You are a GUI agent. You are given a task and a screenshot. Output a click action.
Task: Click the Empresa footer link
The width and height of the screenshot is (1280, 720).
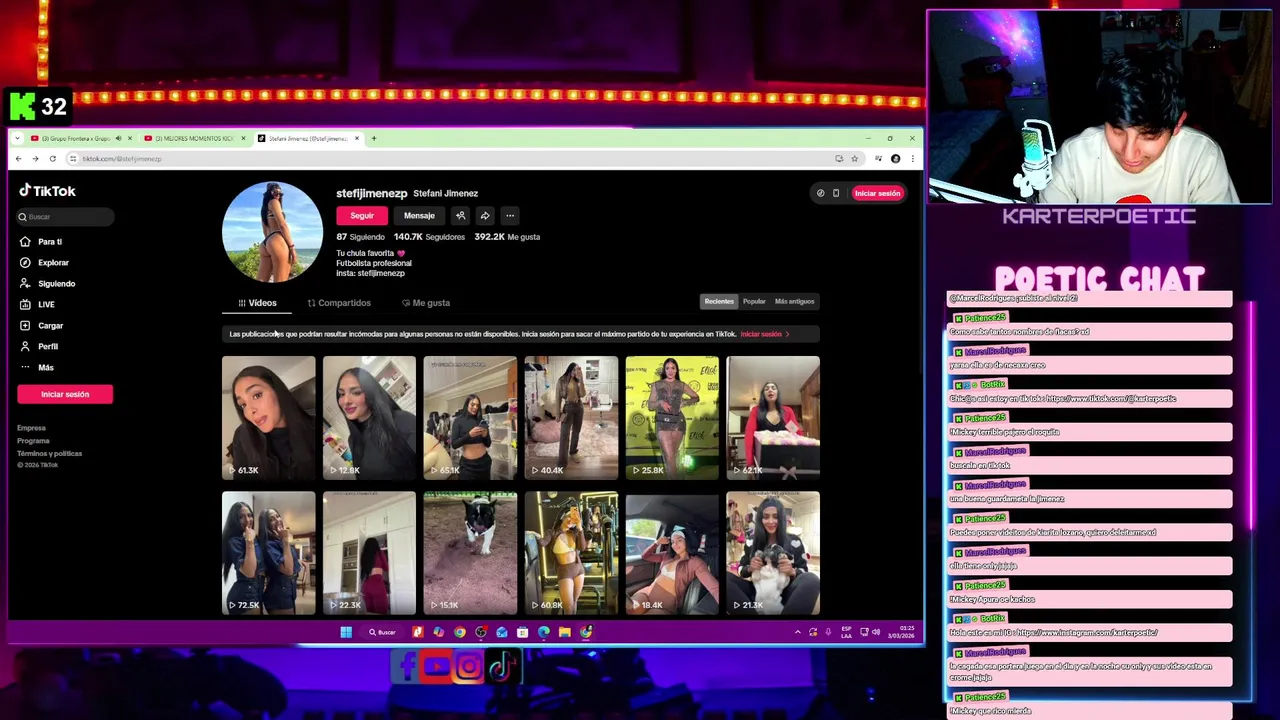click(31, 428)
